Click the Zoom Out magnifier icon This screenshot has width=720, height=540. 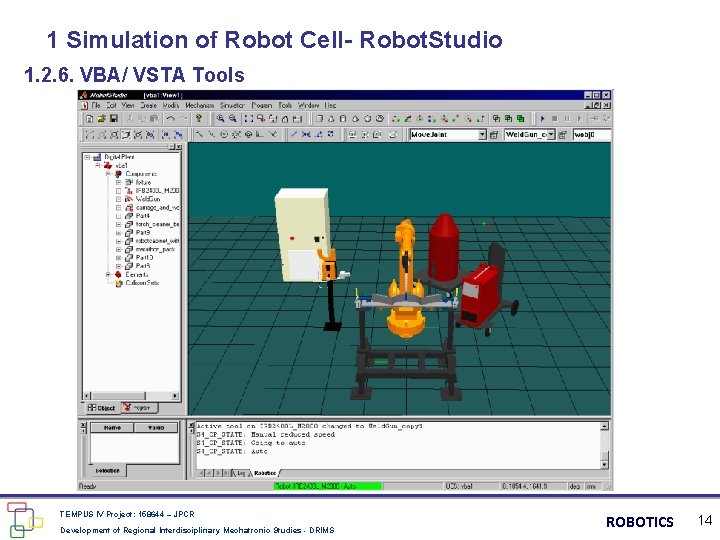(x=233, y=119)
